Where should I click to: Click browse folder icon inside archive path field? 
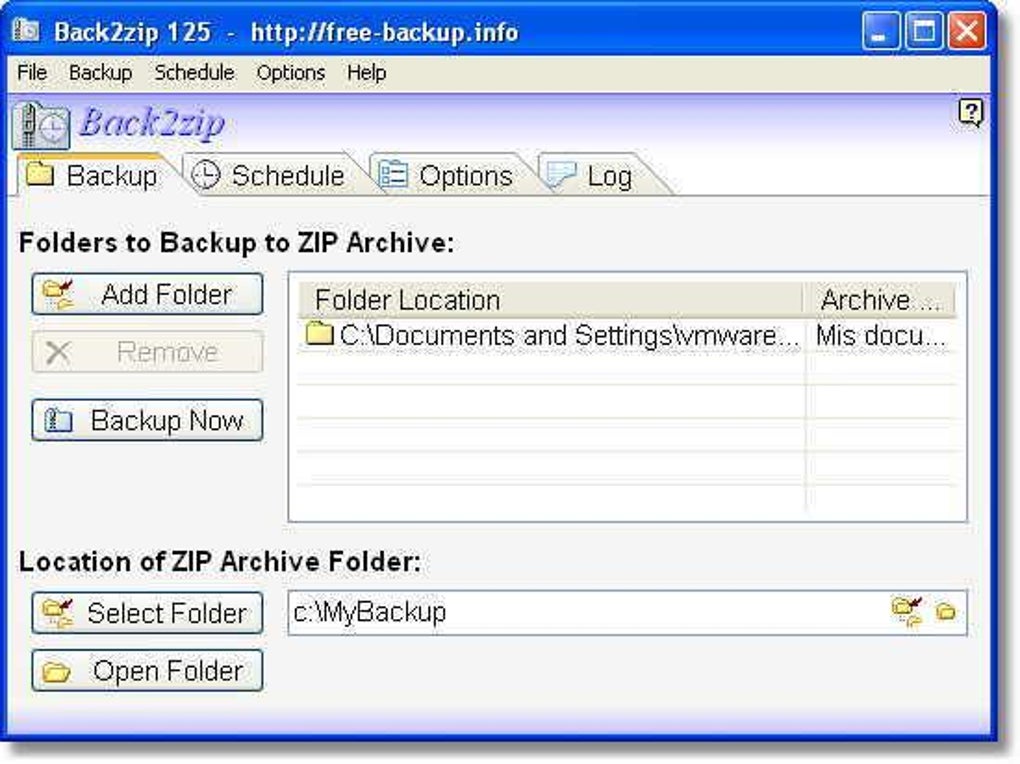(907, 612)
